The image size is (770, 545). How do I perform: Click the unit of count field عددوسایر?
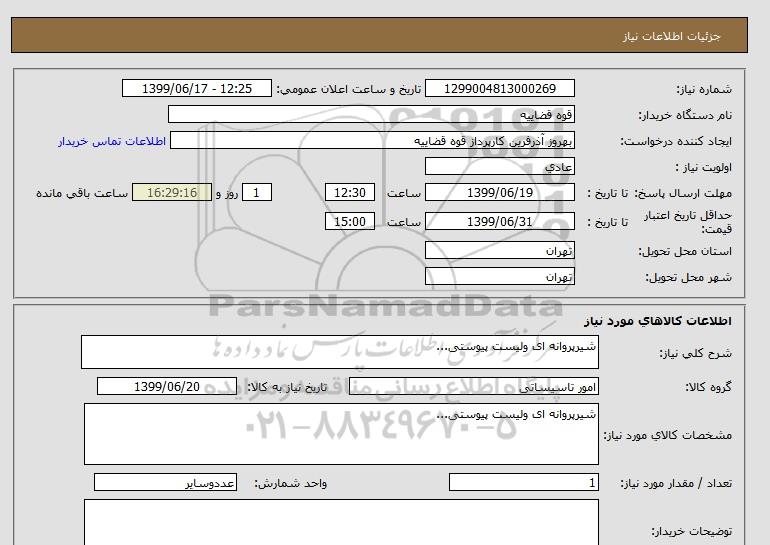tap(165, 483)
